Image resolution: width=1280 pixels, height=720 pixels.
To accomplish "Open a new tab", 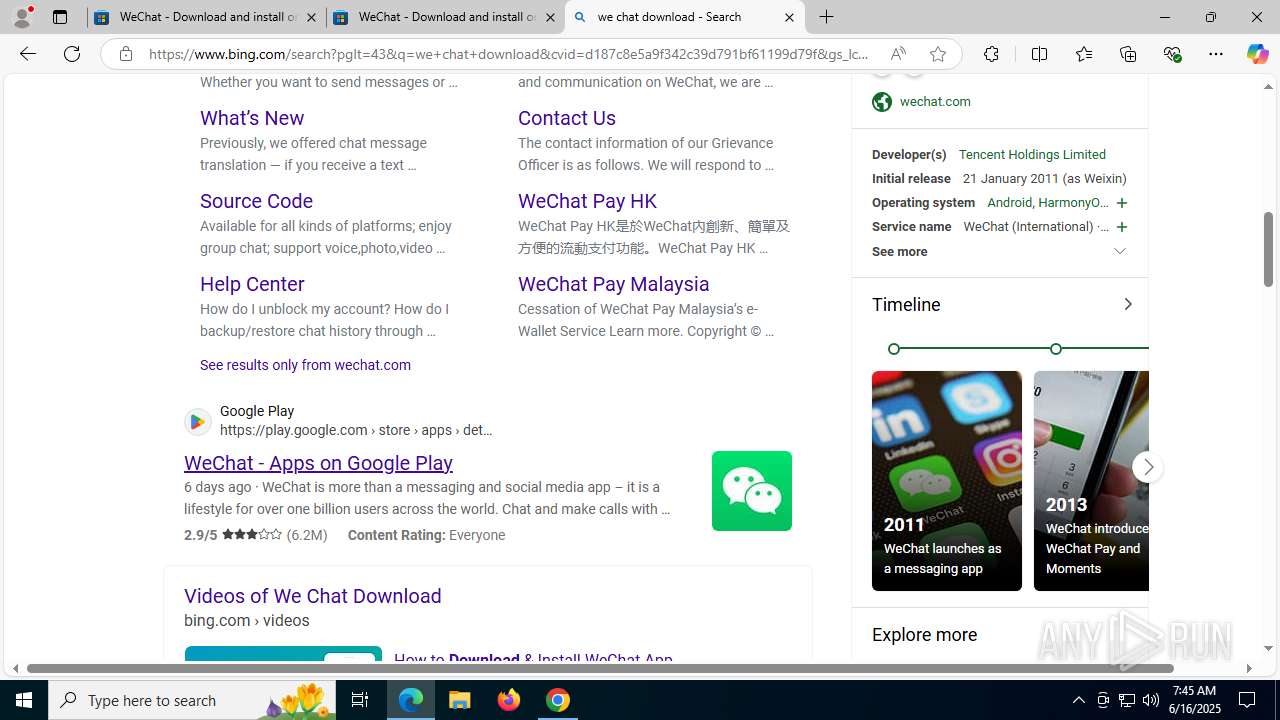I will coord(826,17).
